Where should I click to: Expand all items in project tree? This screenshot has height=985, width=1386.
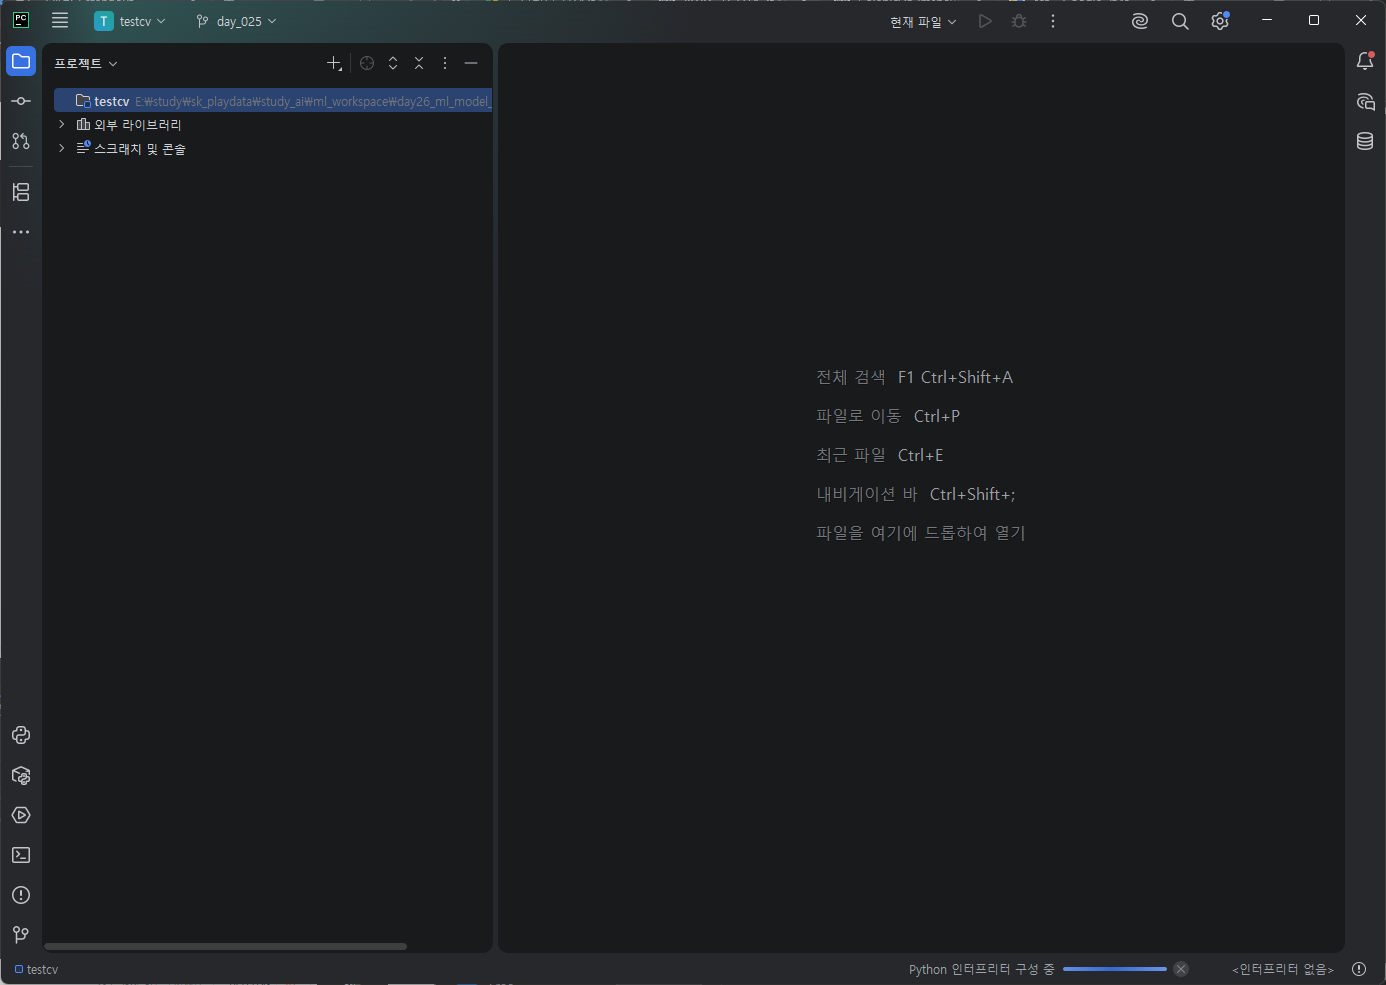(393, 63)
